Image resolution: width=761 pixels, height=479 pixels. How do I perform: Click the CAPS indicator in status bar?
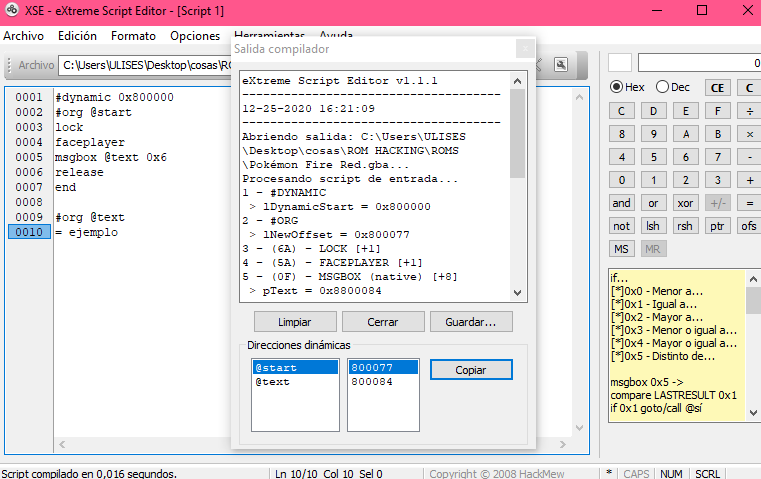pyautogui.click(x=636, y=473)
